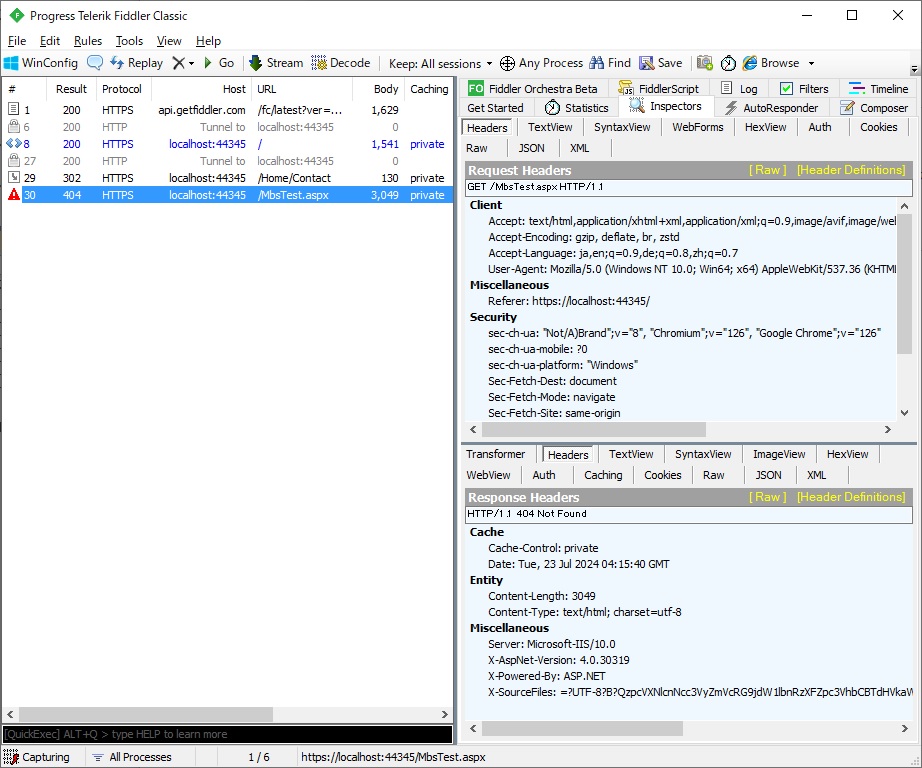The width and height of the screenshot is (922, 768).
Task: Open the Rules menu
Action: coord(88,41)
